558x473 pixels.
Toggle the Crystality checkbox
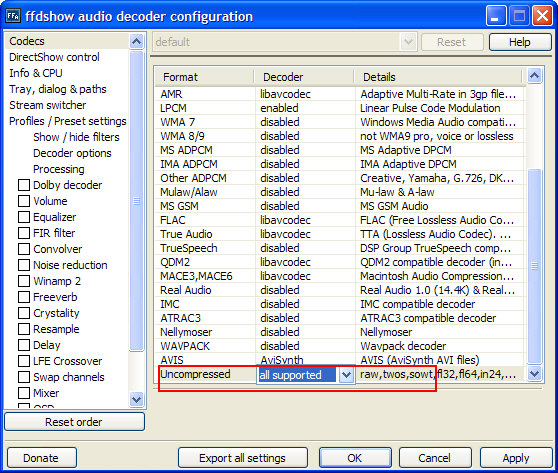coord(24,313)
